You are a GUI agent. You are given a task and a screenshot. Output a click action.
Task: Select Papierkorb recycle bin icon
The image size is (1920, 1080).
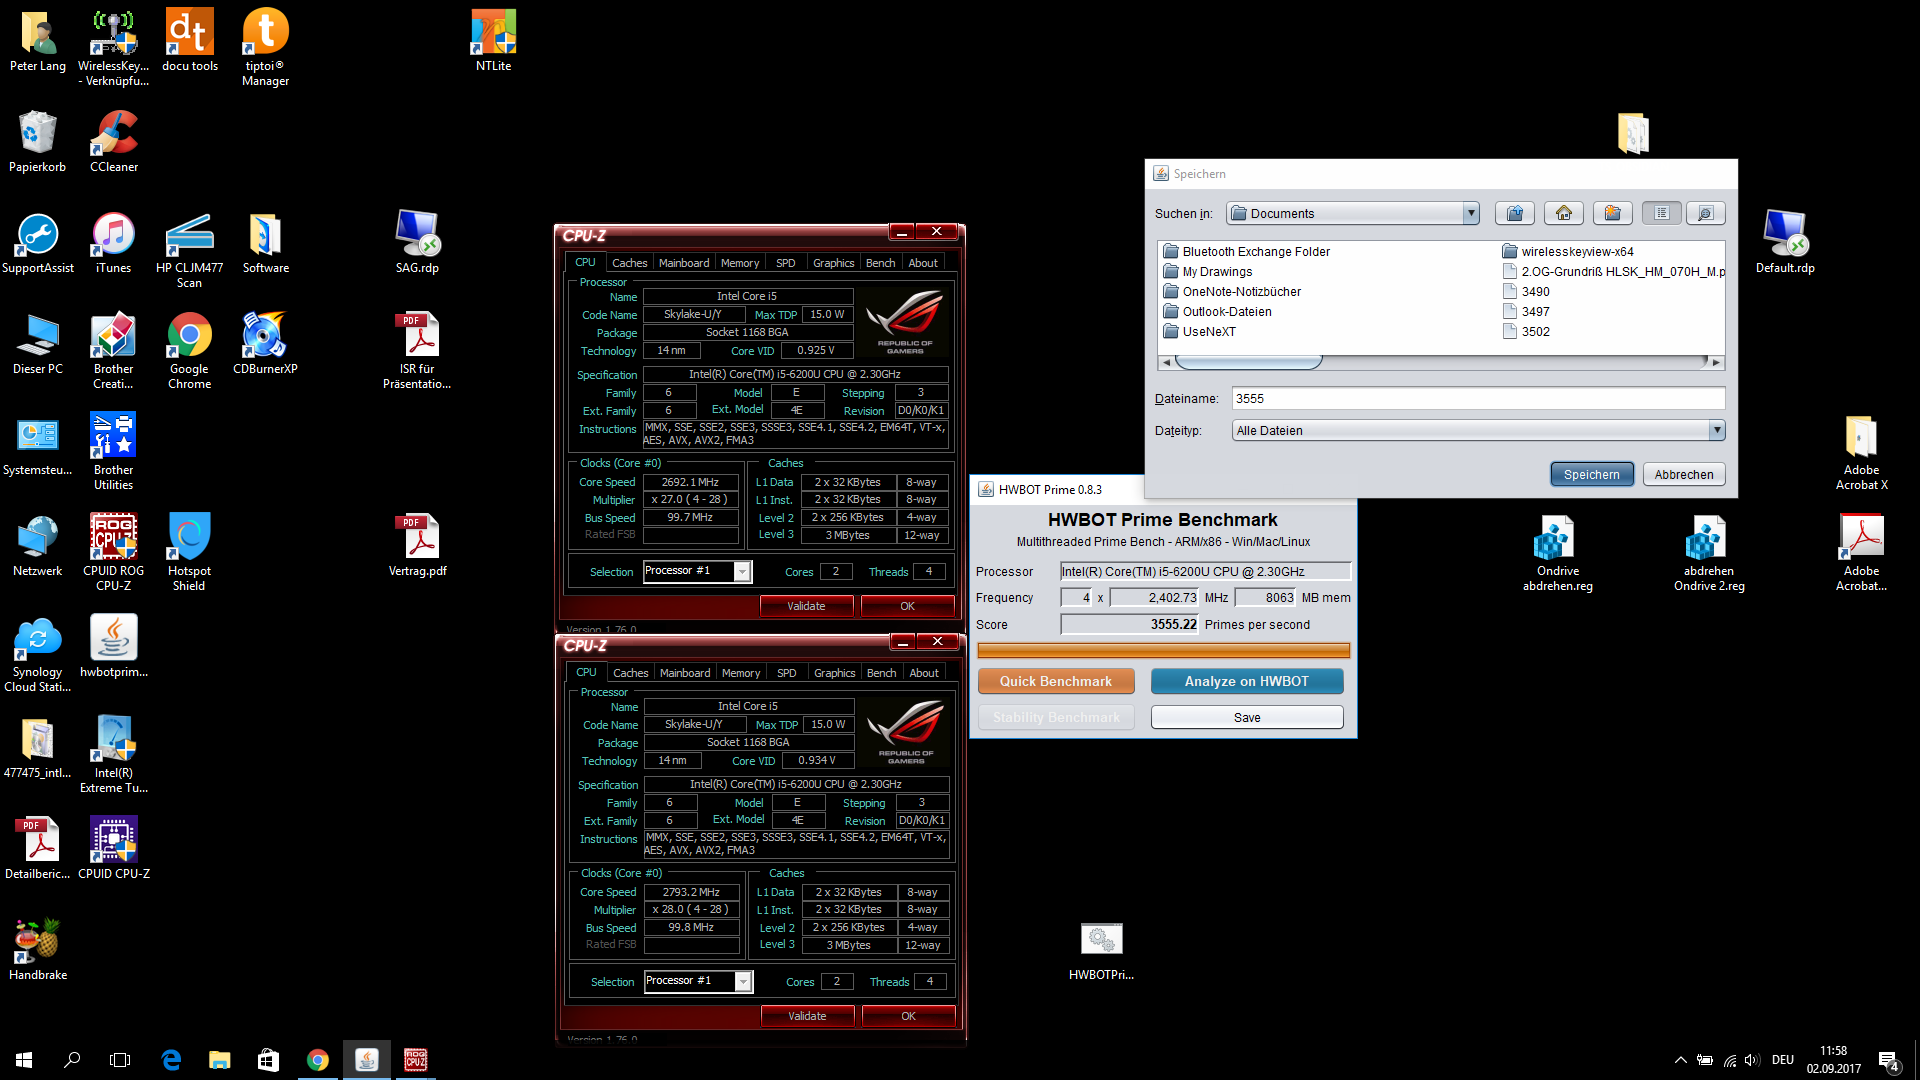pyautogui.click(x=38, y=141)
